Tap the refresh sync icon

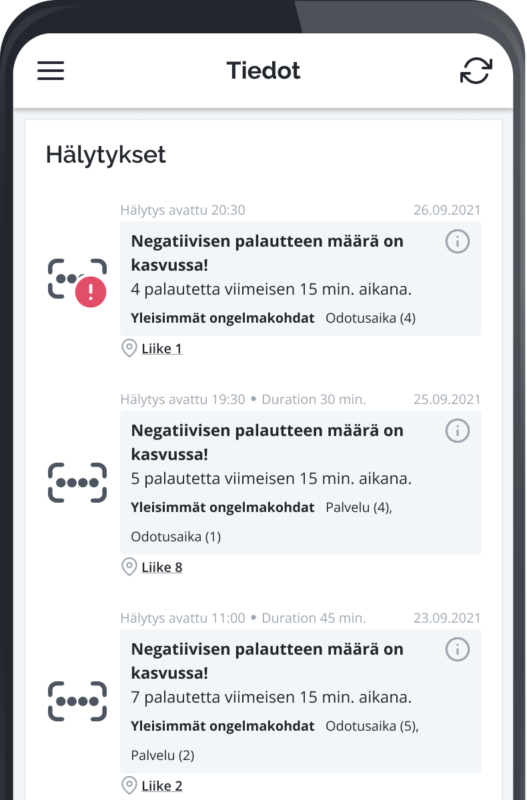[x=476, y=70]
